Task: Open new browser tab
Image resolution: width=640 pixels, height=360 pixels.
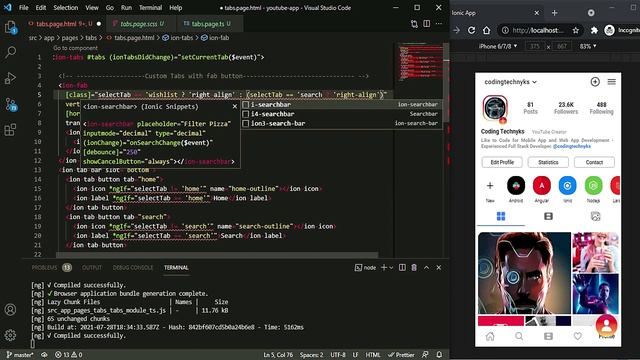Action: pos(554,13)
